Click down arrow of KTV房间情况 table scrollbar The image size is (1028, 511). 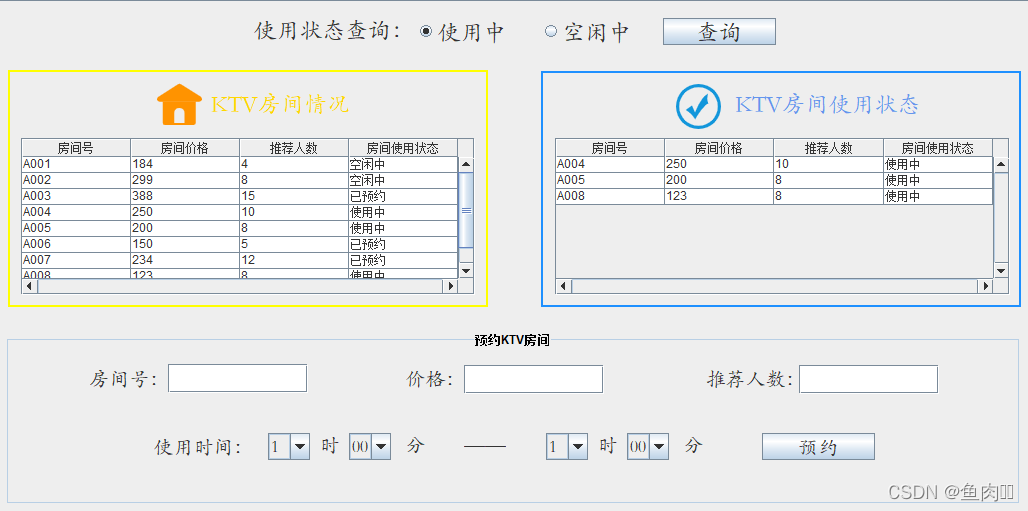[466, 270]
